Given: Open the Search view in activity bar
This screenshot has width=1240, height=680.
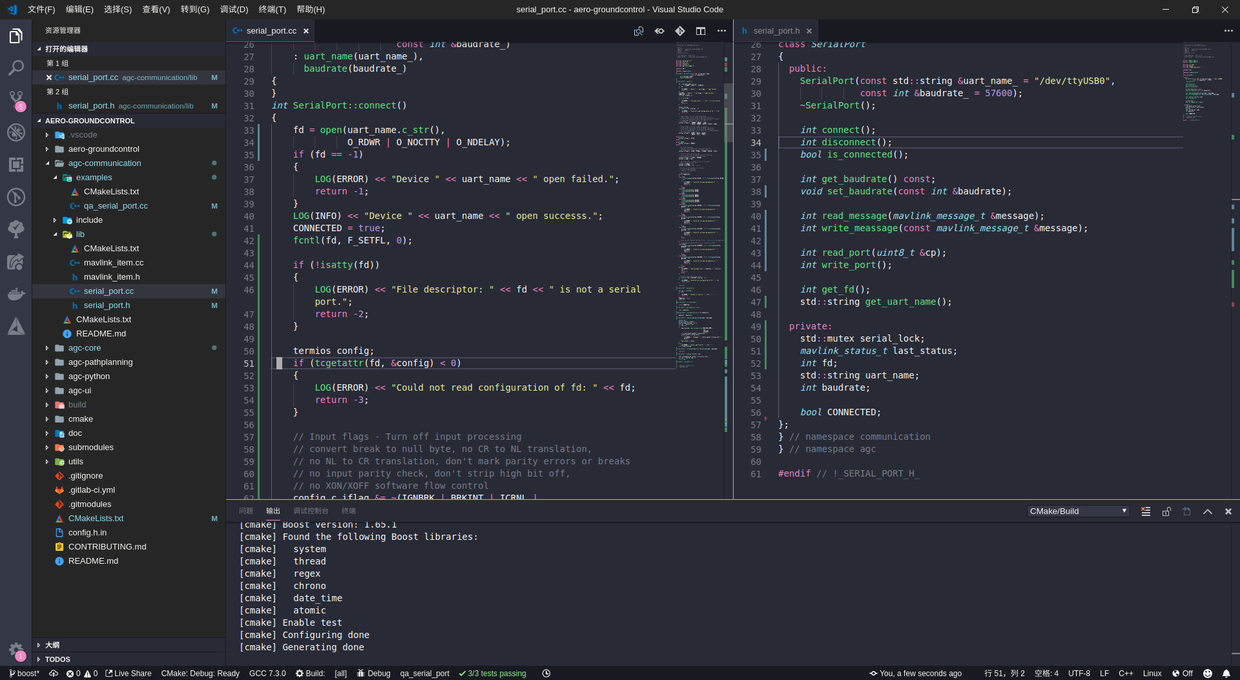Looking at the screenshot, I should pos(16,68).
